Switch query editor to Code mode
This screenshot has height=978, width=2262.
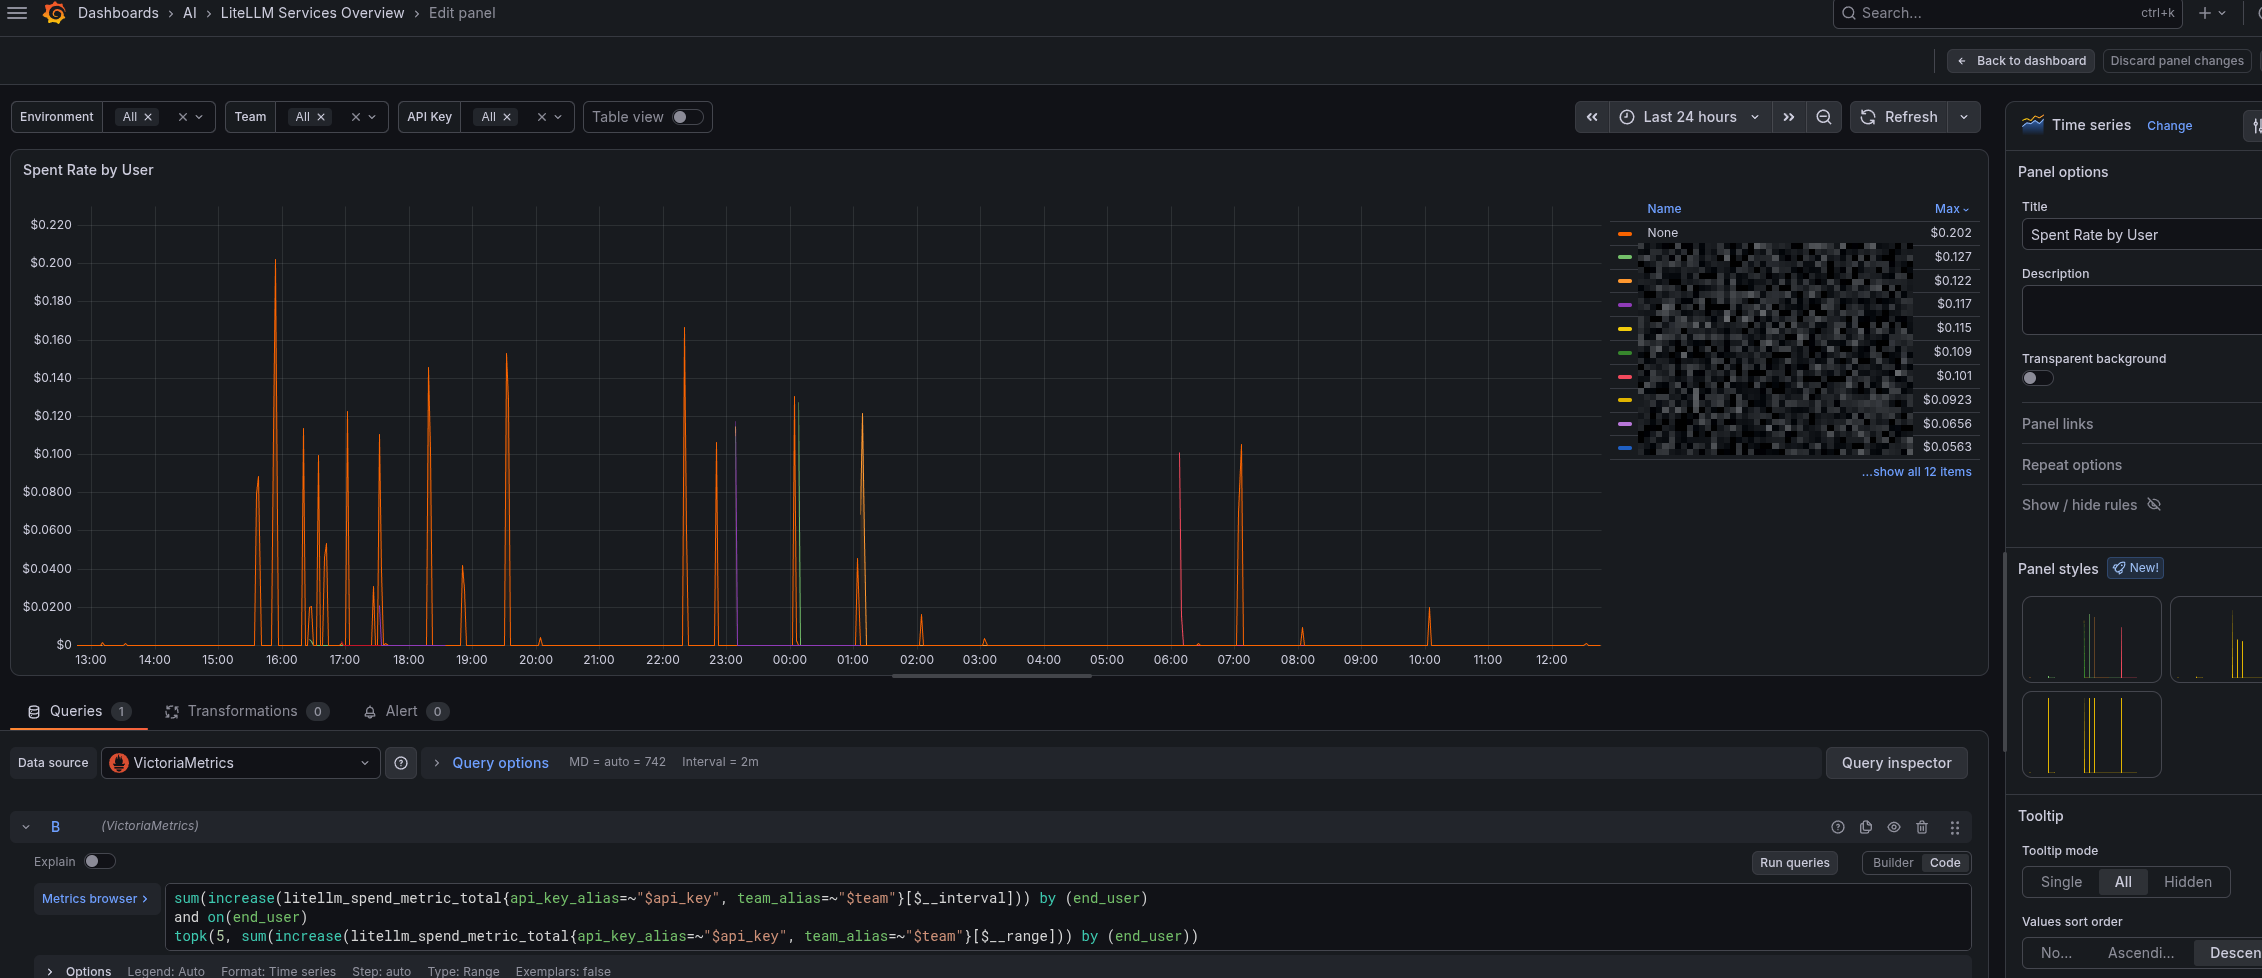(x=1945, y=863)
